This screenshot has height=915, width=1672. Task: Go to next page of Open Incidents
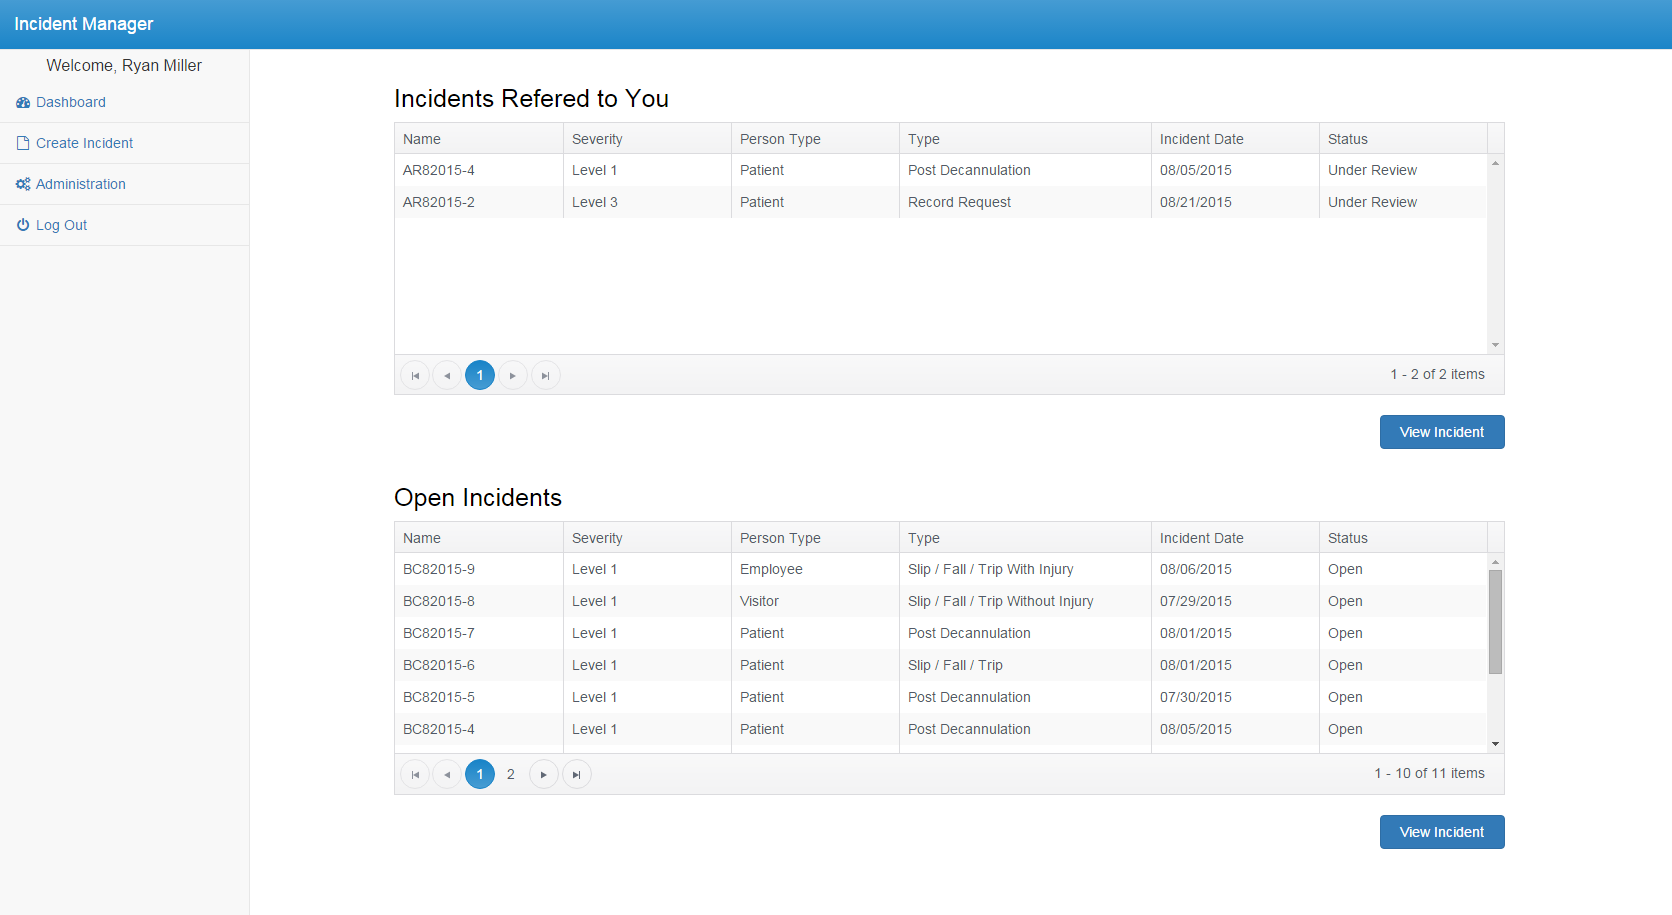544,774
